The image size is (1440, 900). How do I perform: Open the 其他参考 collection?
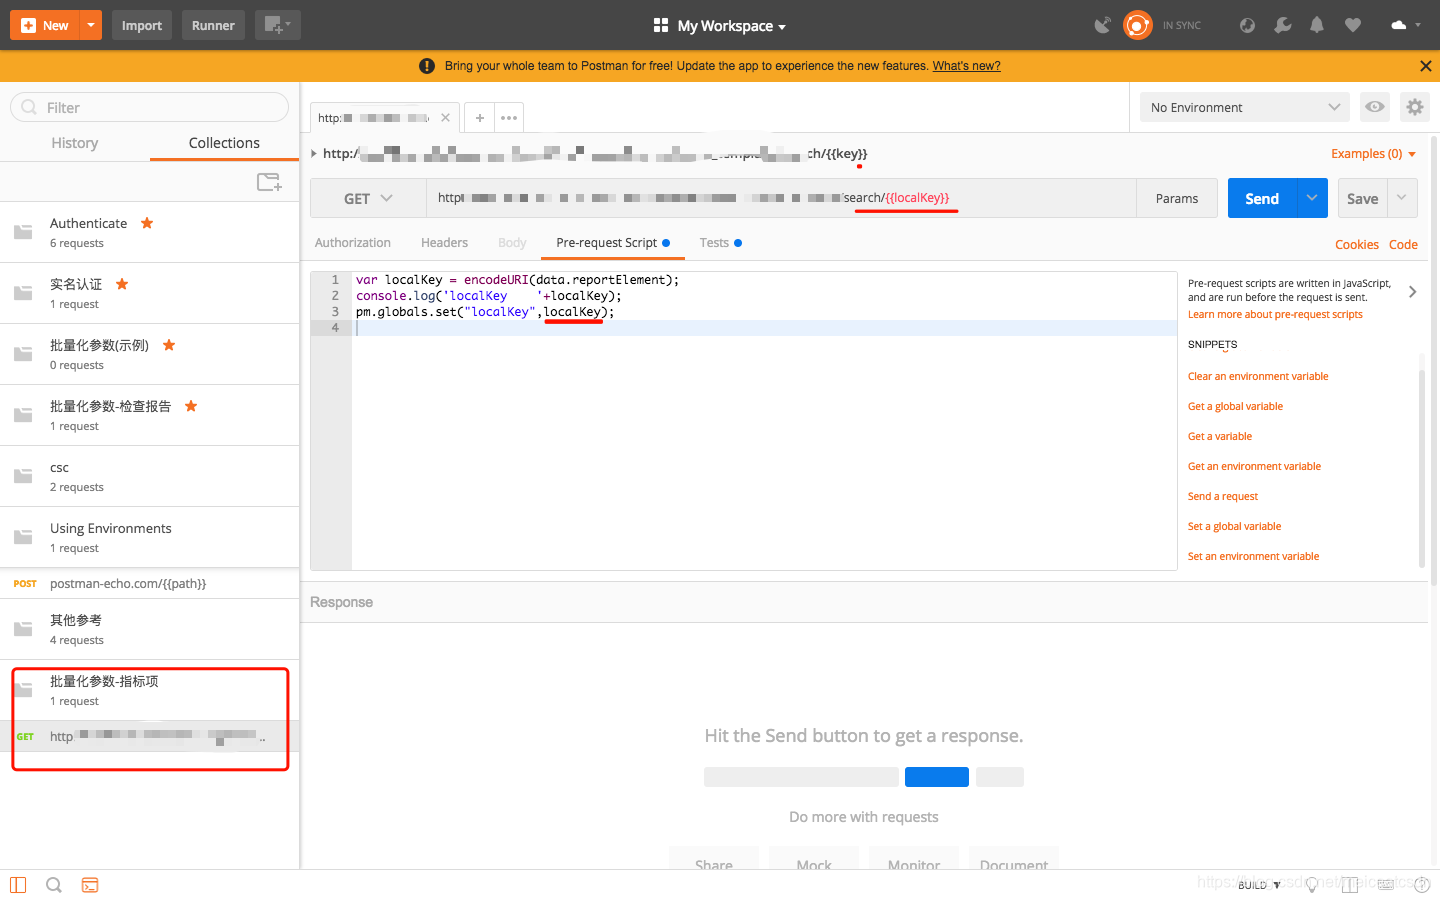click(150, 629)
